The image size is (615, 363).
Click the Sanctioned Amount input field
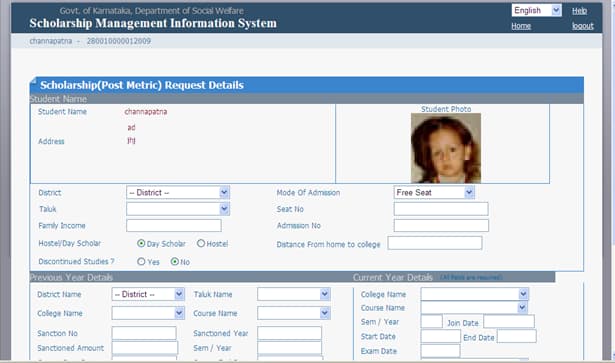(145, 348)
